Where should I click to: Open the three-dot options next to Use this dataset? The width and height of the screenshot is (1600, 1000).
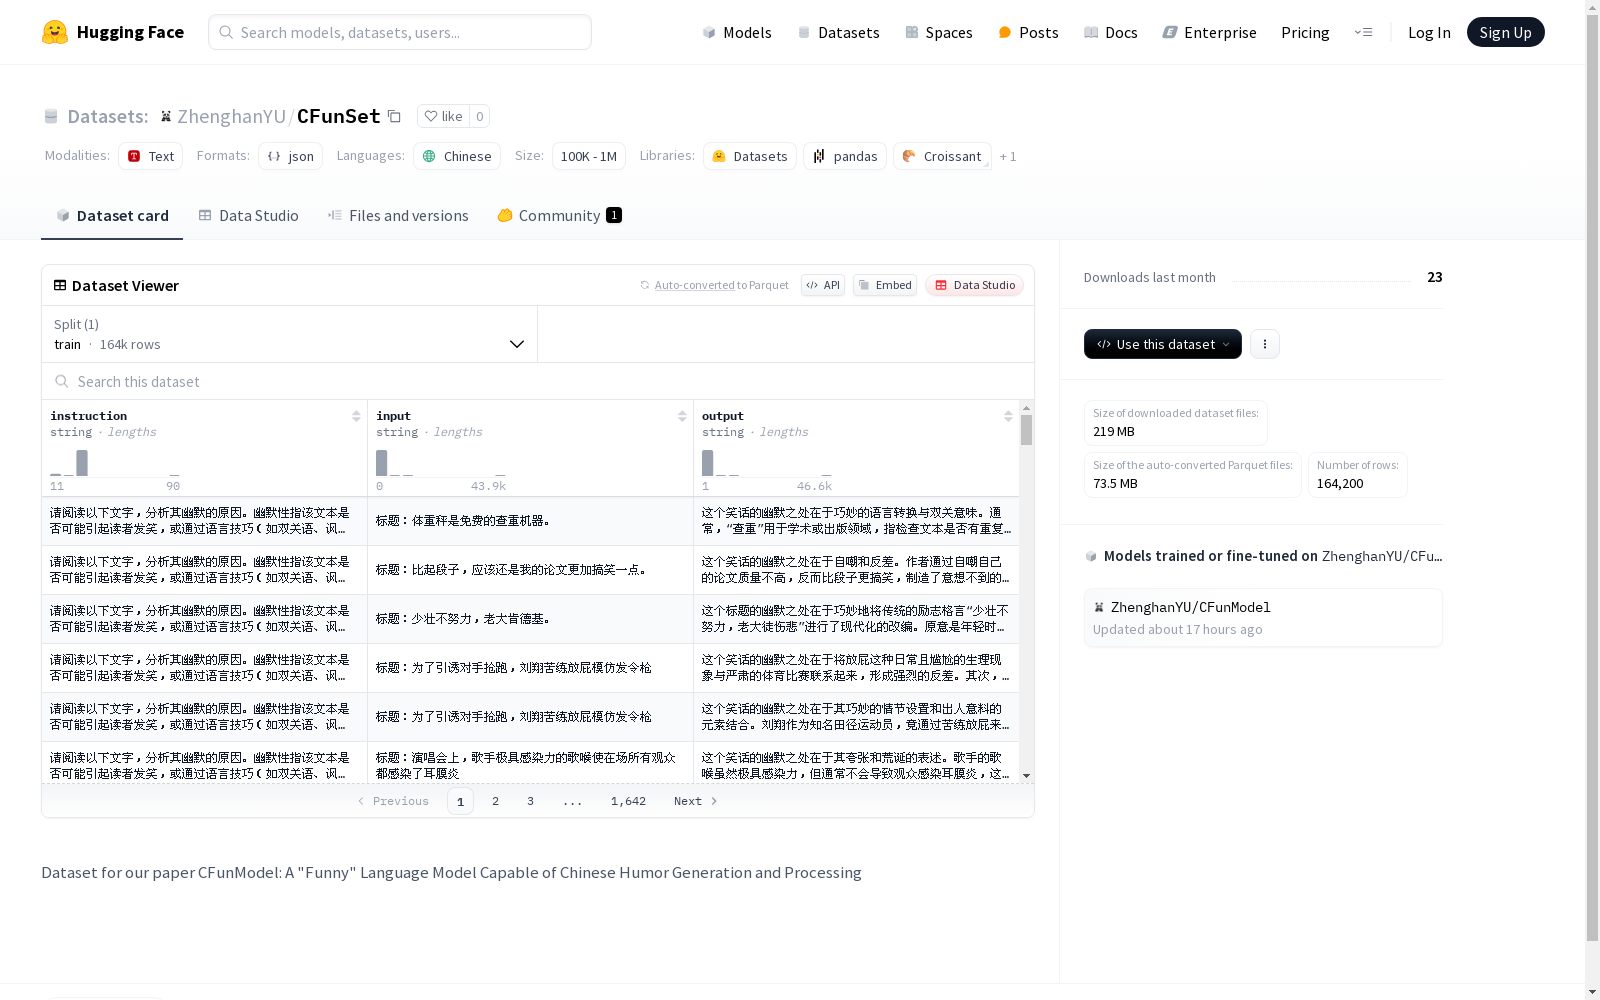click(1265, 344)
